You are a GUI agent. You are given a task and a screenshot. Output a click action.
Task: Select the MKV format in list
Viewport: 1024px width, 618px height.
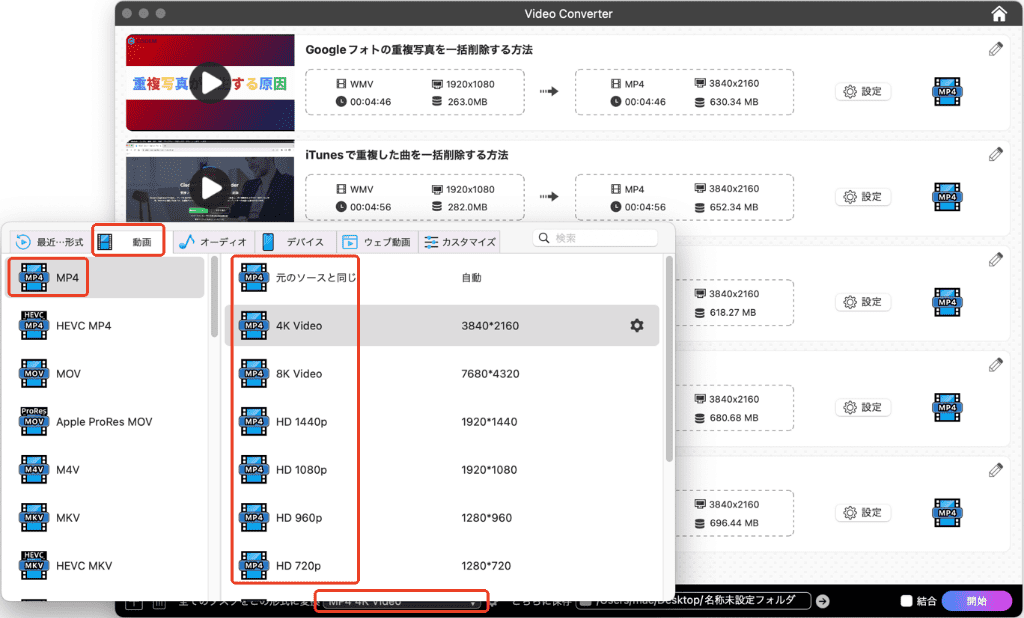pos(68,517)
